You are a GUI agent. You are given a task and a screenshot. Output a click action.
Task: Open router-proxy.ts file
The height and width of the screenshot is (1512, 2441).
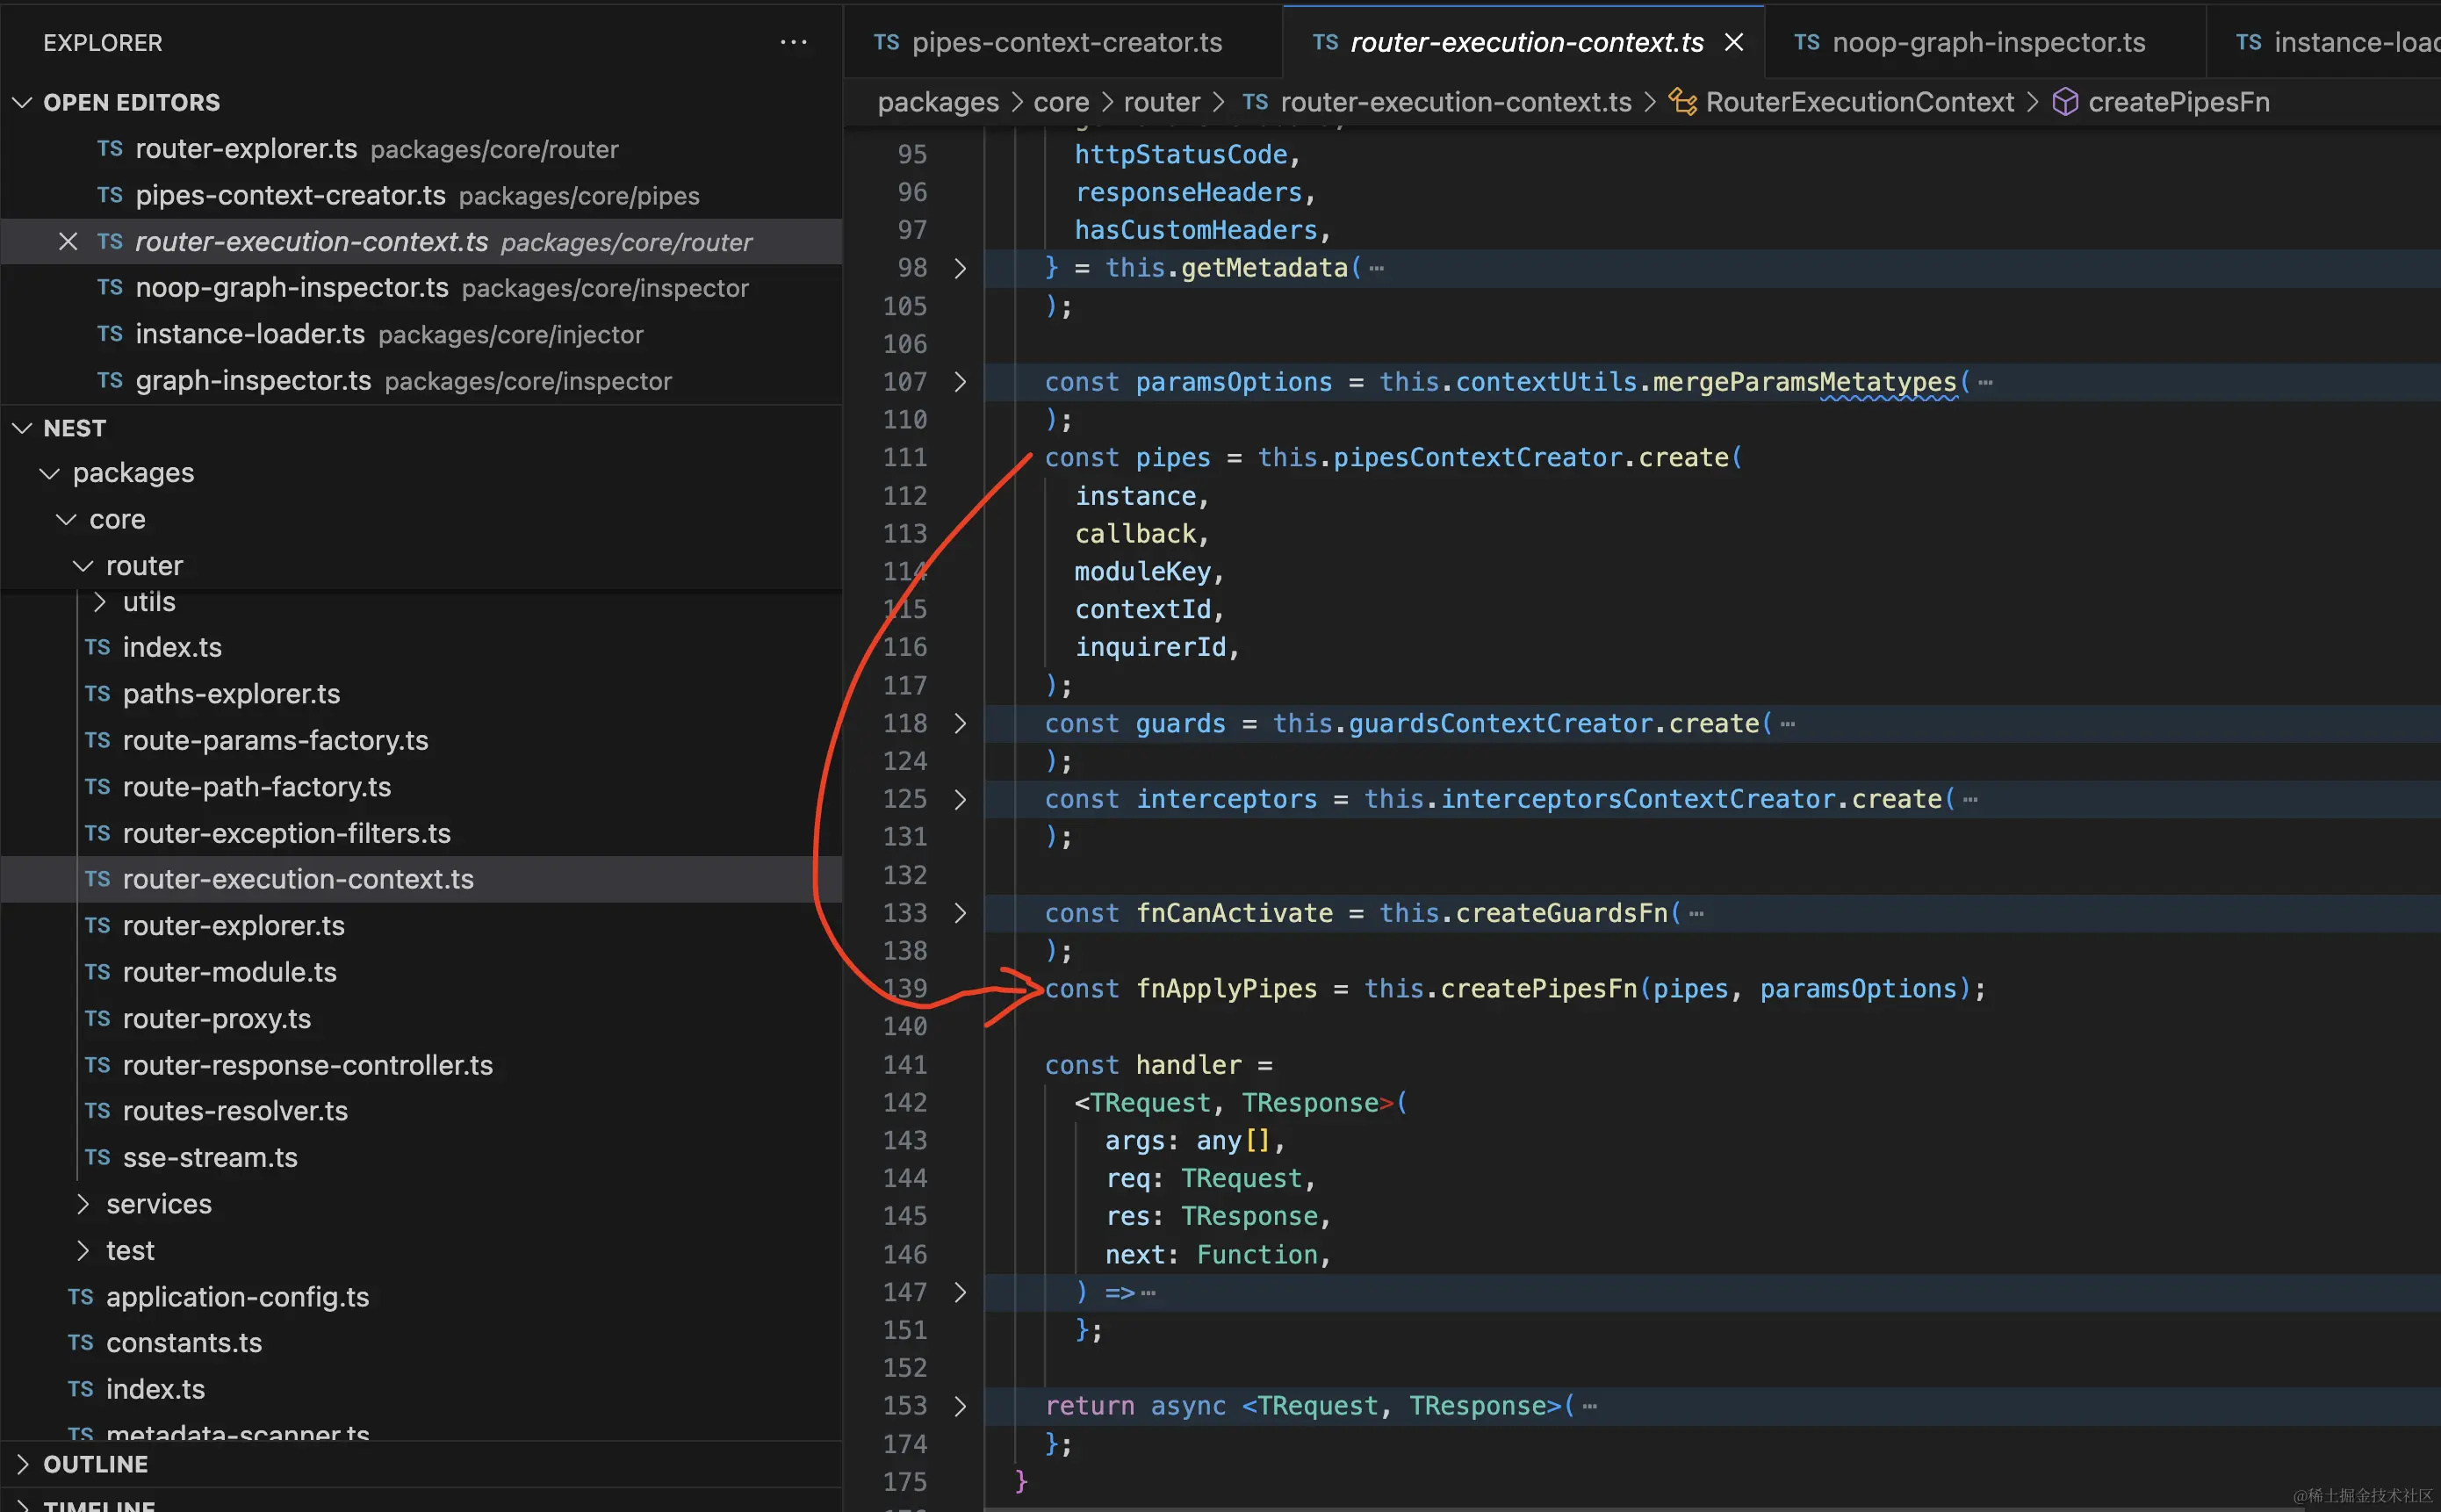[421, 1019]
